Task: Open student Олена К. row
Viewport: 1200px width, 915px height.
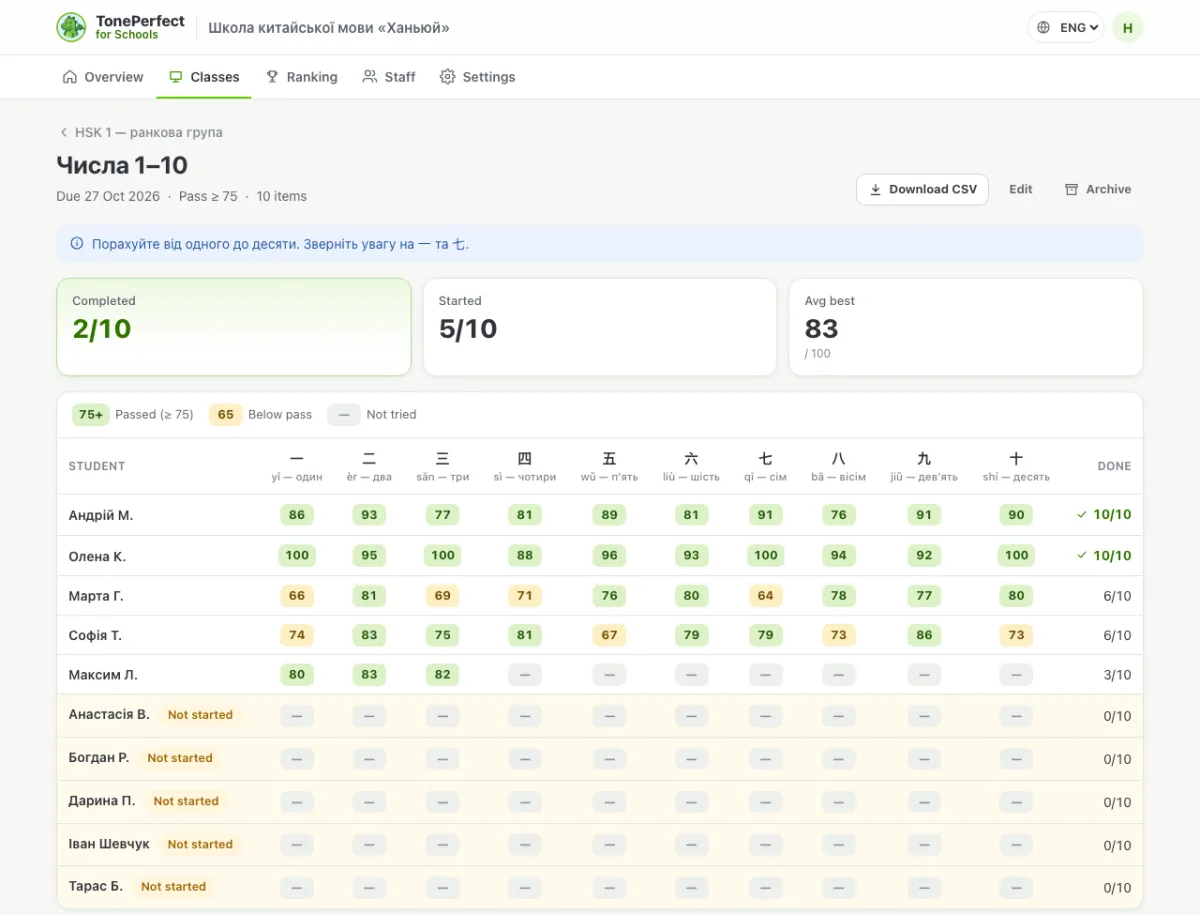Action: click(x=600, y=556)
